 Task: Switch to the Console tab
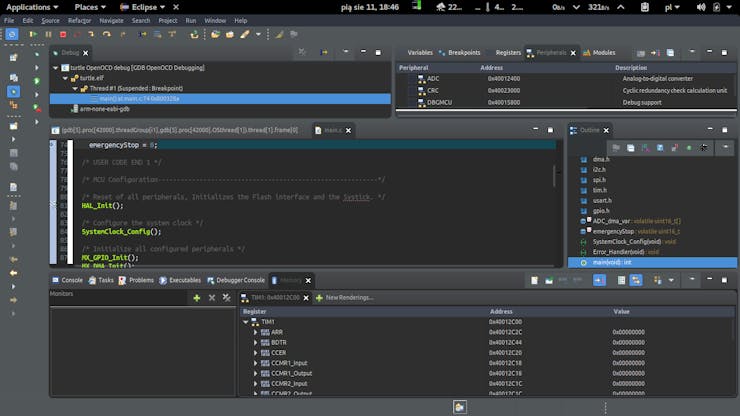tap(67, 280)
